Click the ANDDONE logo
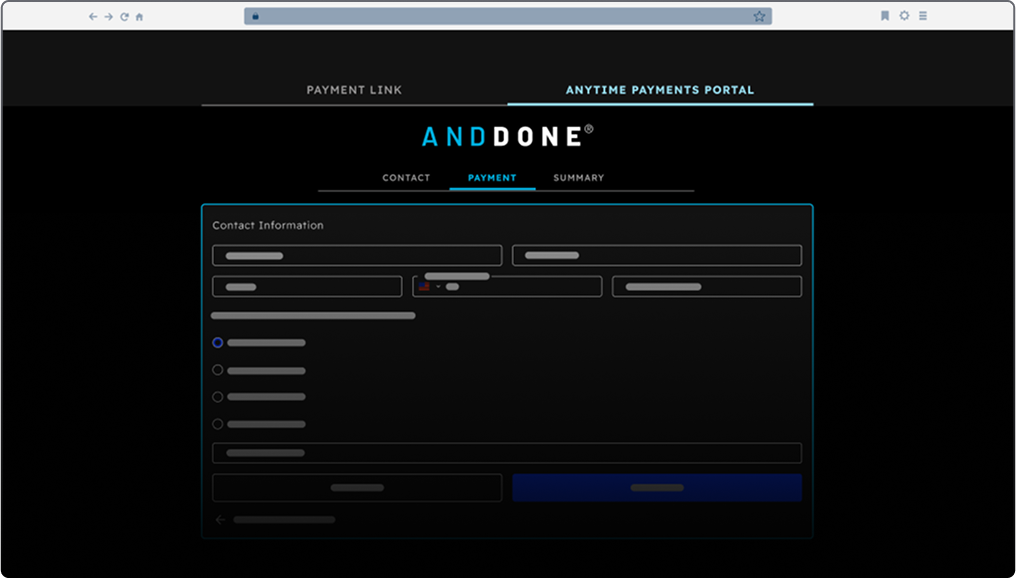 (x=507, y=137)
